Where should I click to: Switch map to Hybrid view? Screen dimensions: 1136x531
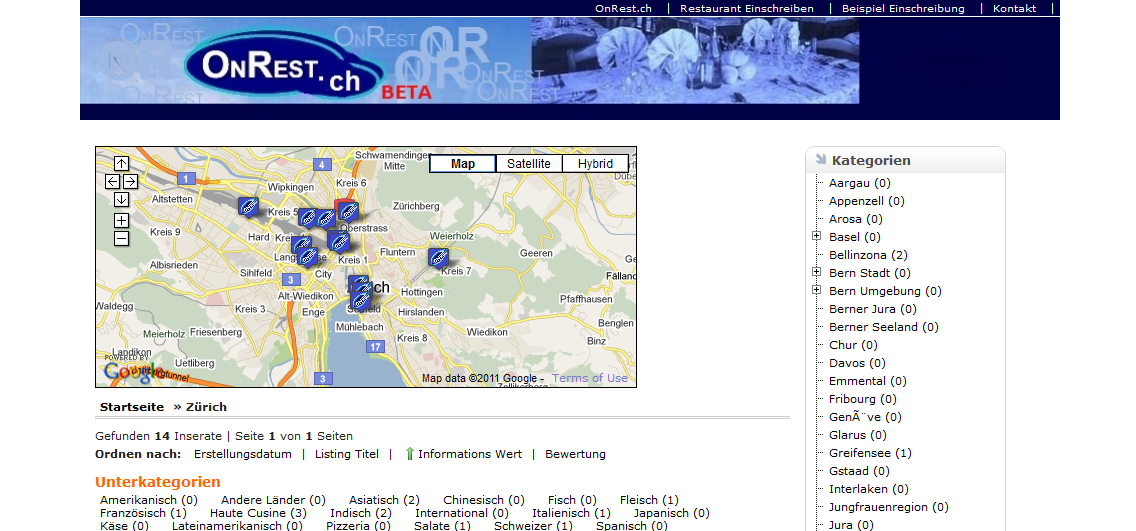click(x=595, y=164)
